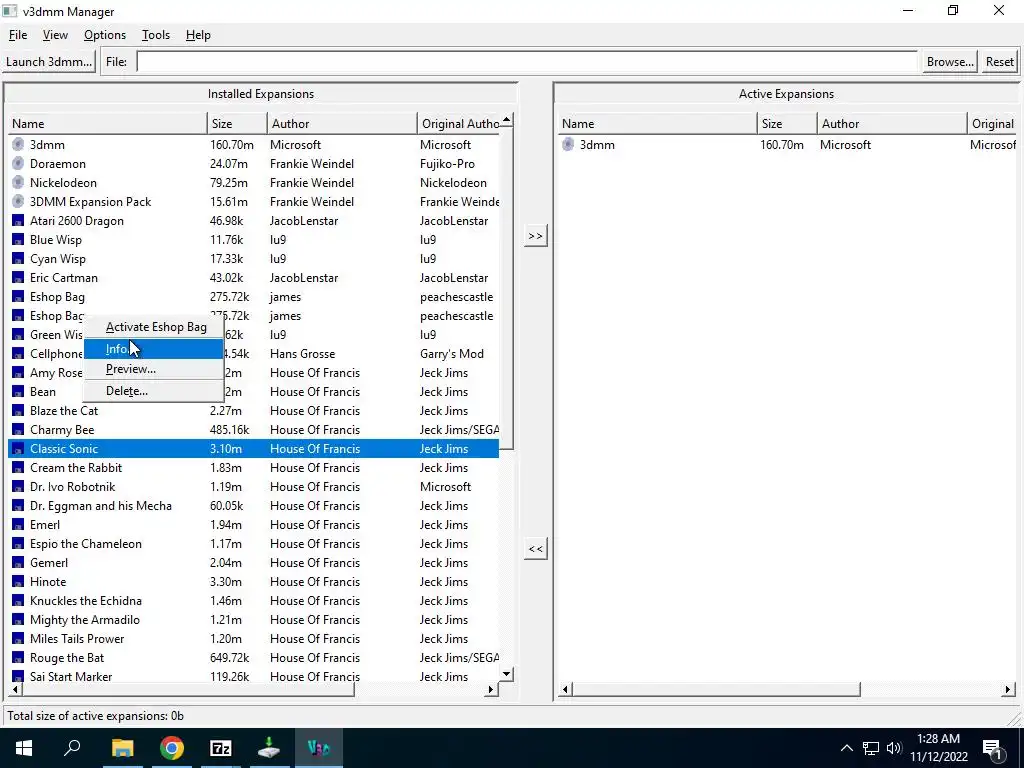Screen dimensions: 1024x768
Task: Click the Cyan Wisp item icon
Action: [18, 259]
